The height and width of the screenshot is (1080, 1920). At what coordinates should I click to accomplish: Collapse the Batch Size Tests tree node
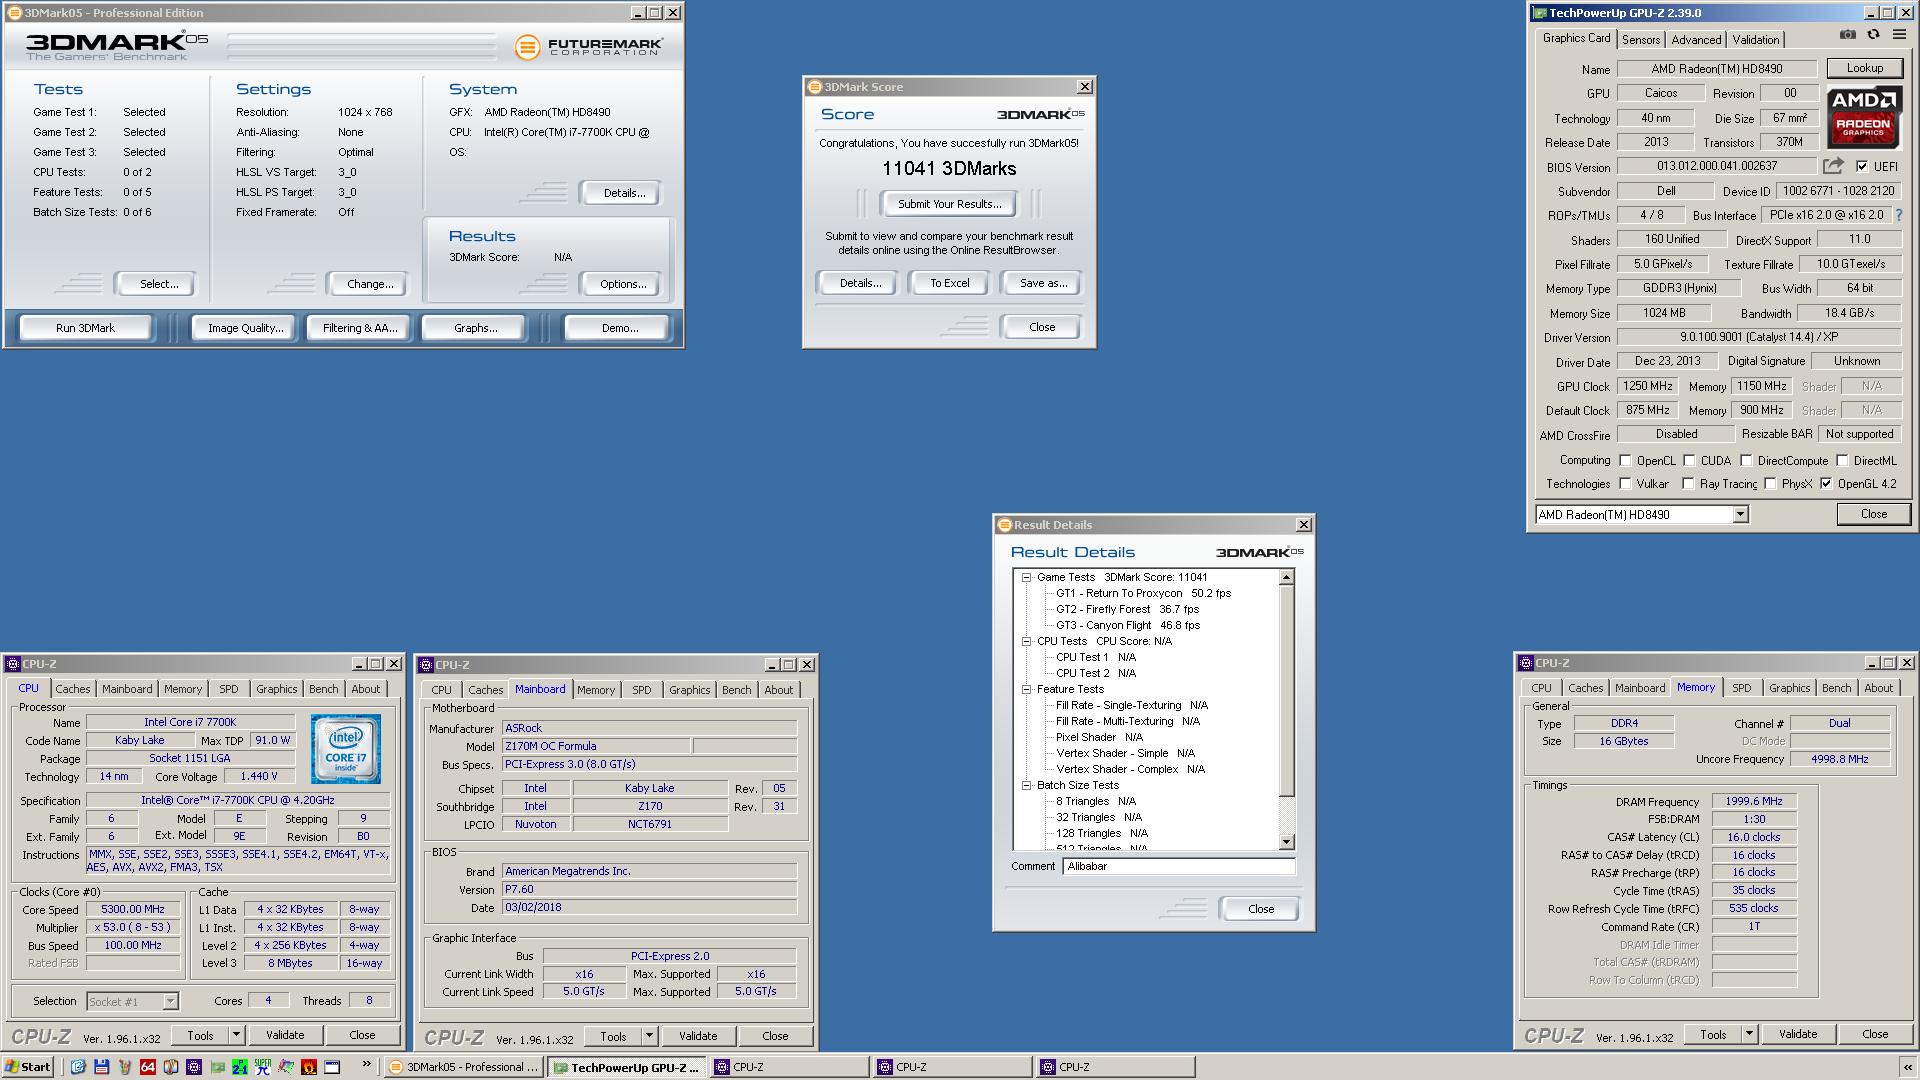1026,785
